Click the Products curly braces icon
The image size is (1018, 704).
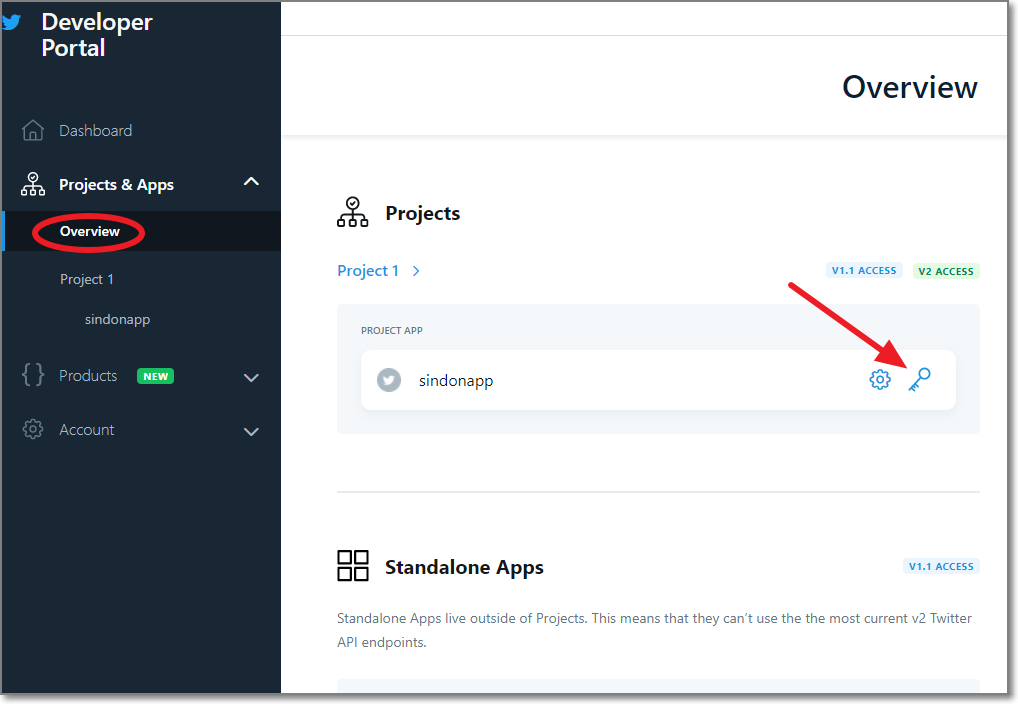click(32, 375)
